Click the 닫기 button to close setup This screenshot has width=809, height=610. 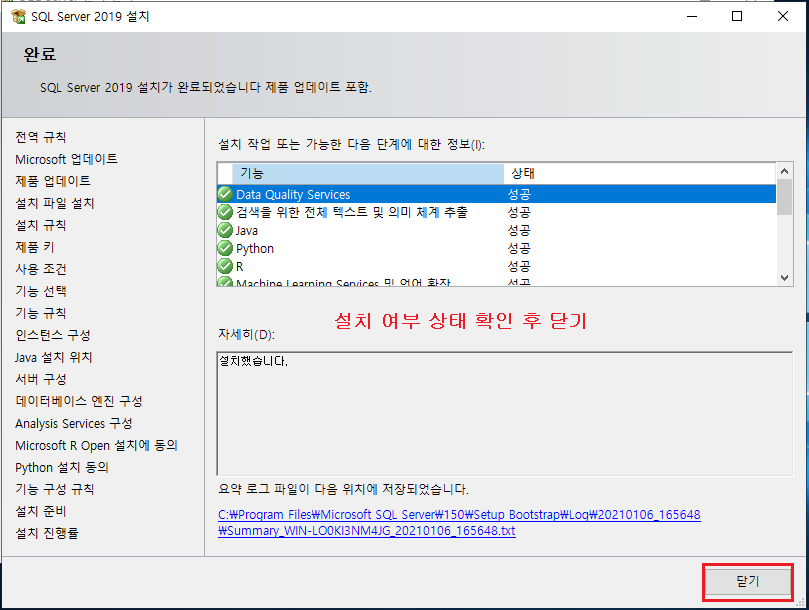pyautogui.click(x=748, y=582)
